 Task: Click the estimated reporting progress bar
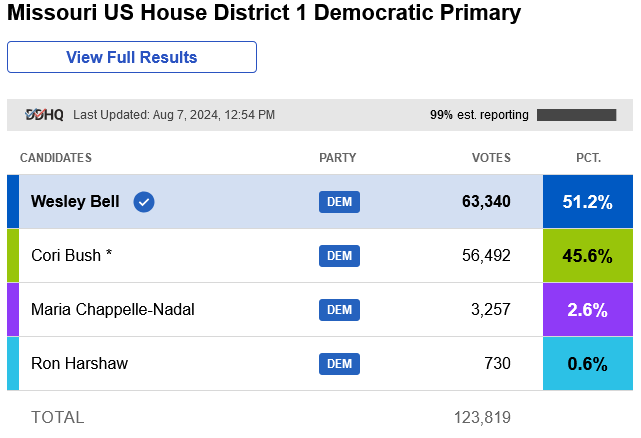tap(577, 115)
